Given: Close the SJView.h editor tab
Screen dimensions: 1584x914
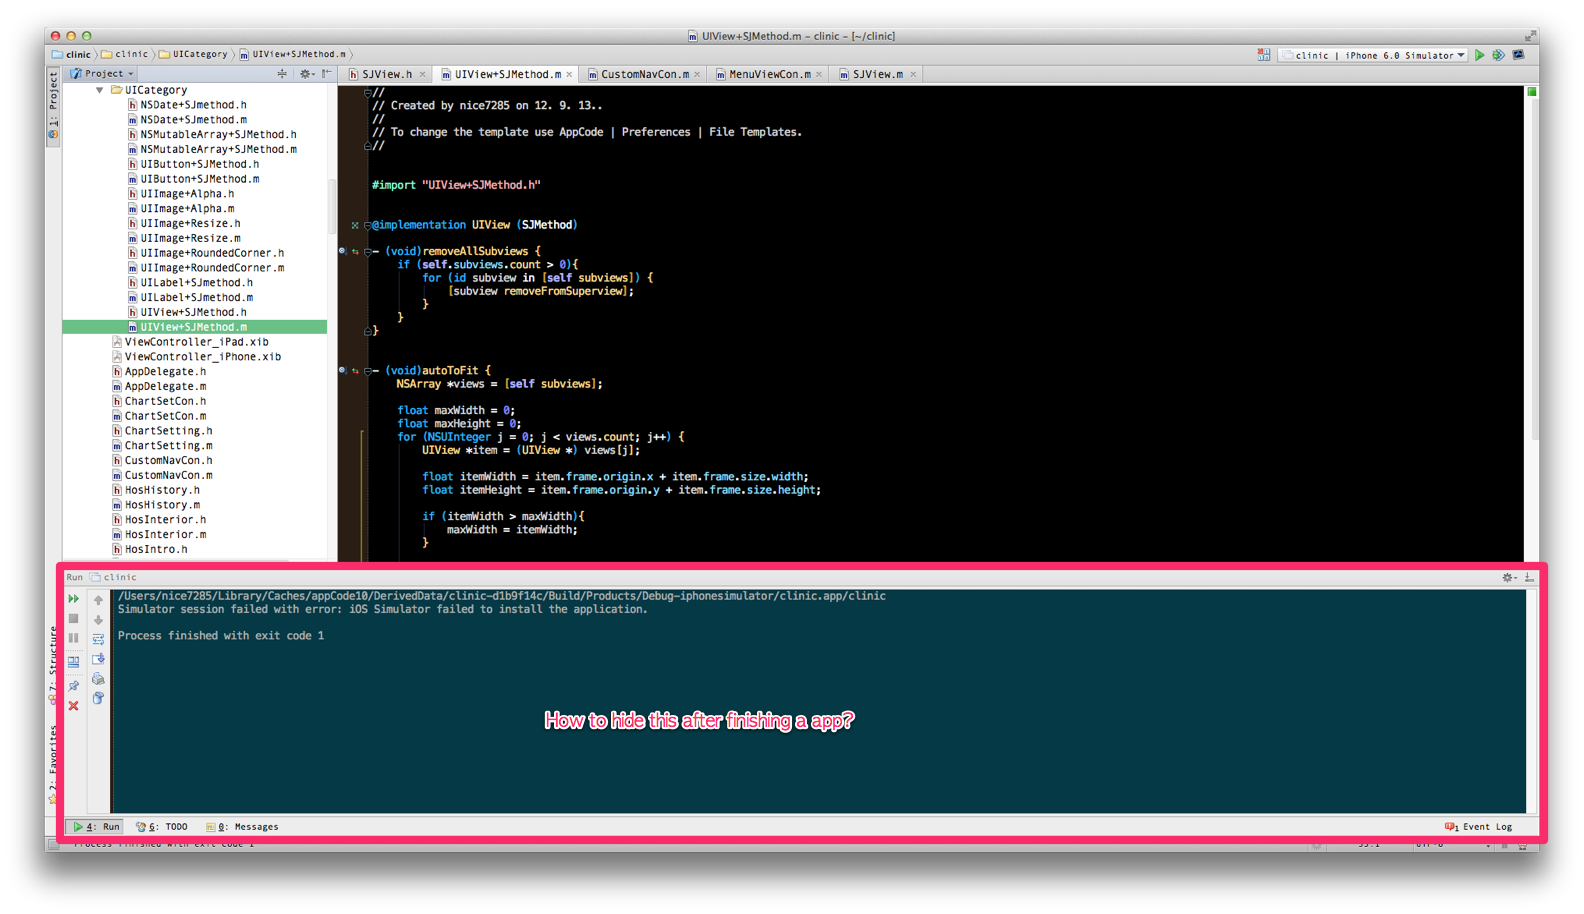Looking at the screenshot, I should (422, 74).
